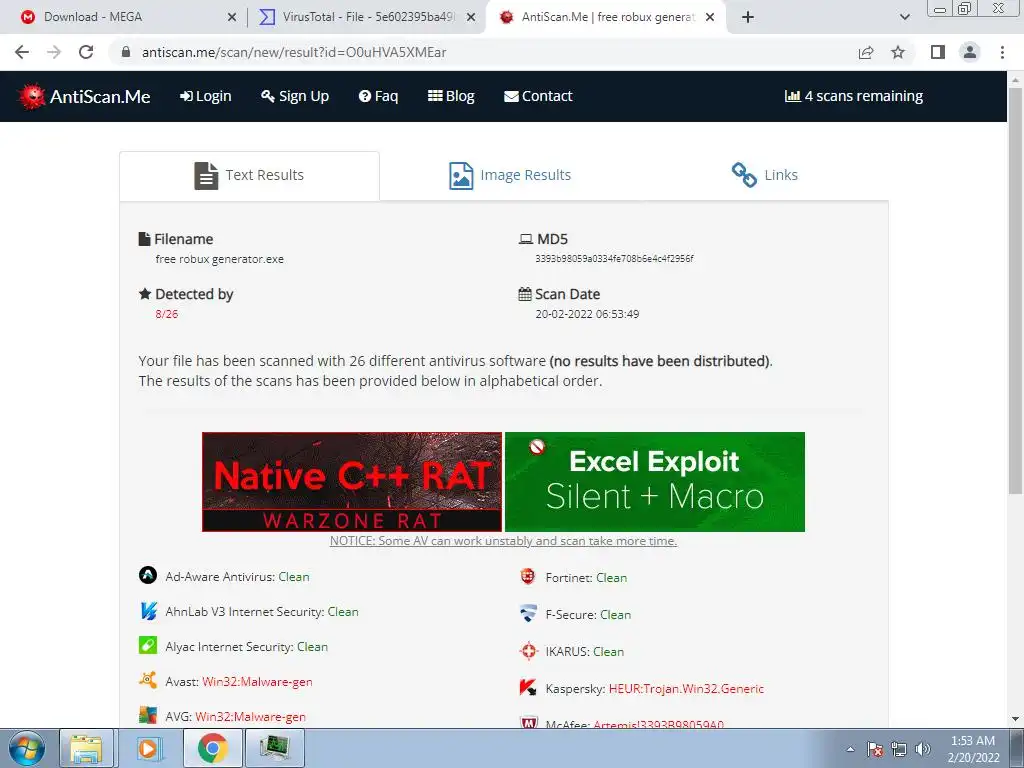
Task: Click filename free robux generator.exe
Action: [219, 259]
